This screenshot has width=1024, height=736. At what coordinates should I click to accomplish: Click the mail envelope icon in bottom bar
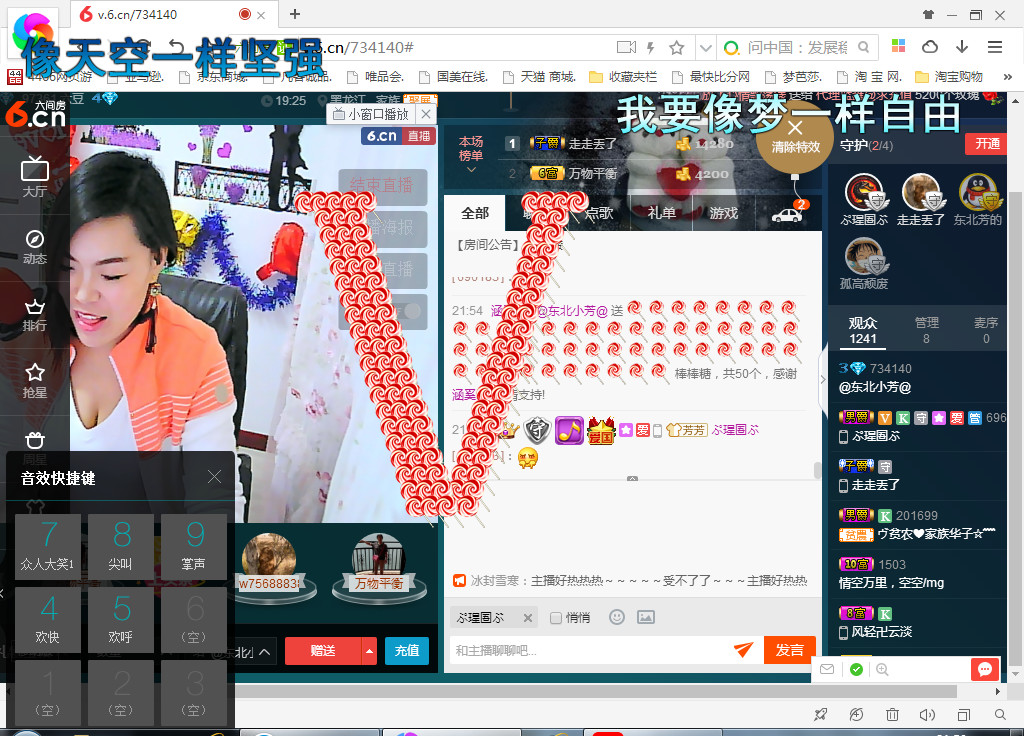click(827, 669)
